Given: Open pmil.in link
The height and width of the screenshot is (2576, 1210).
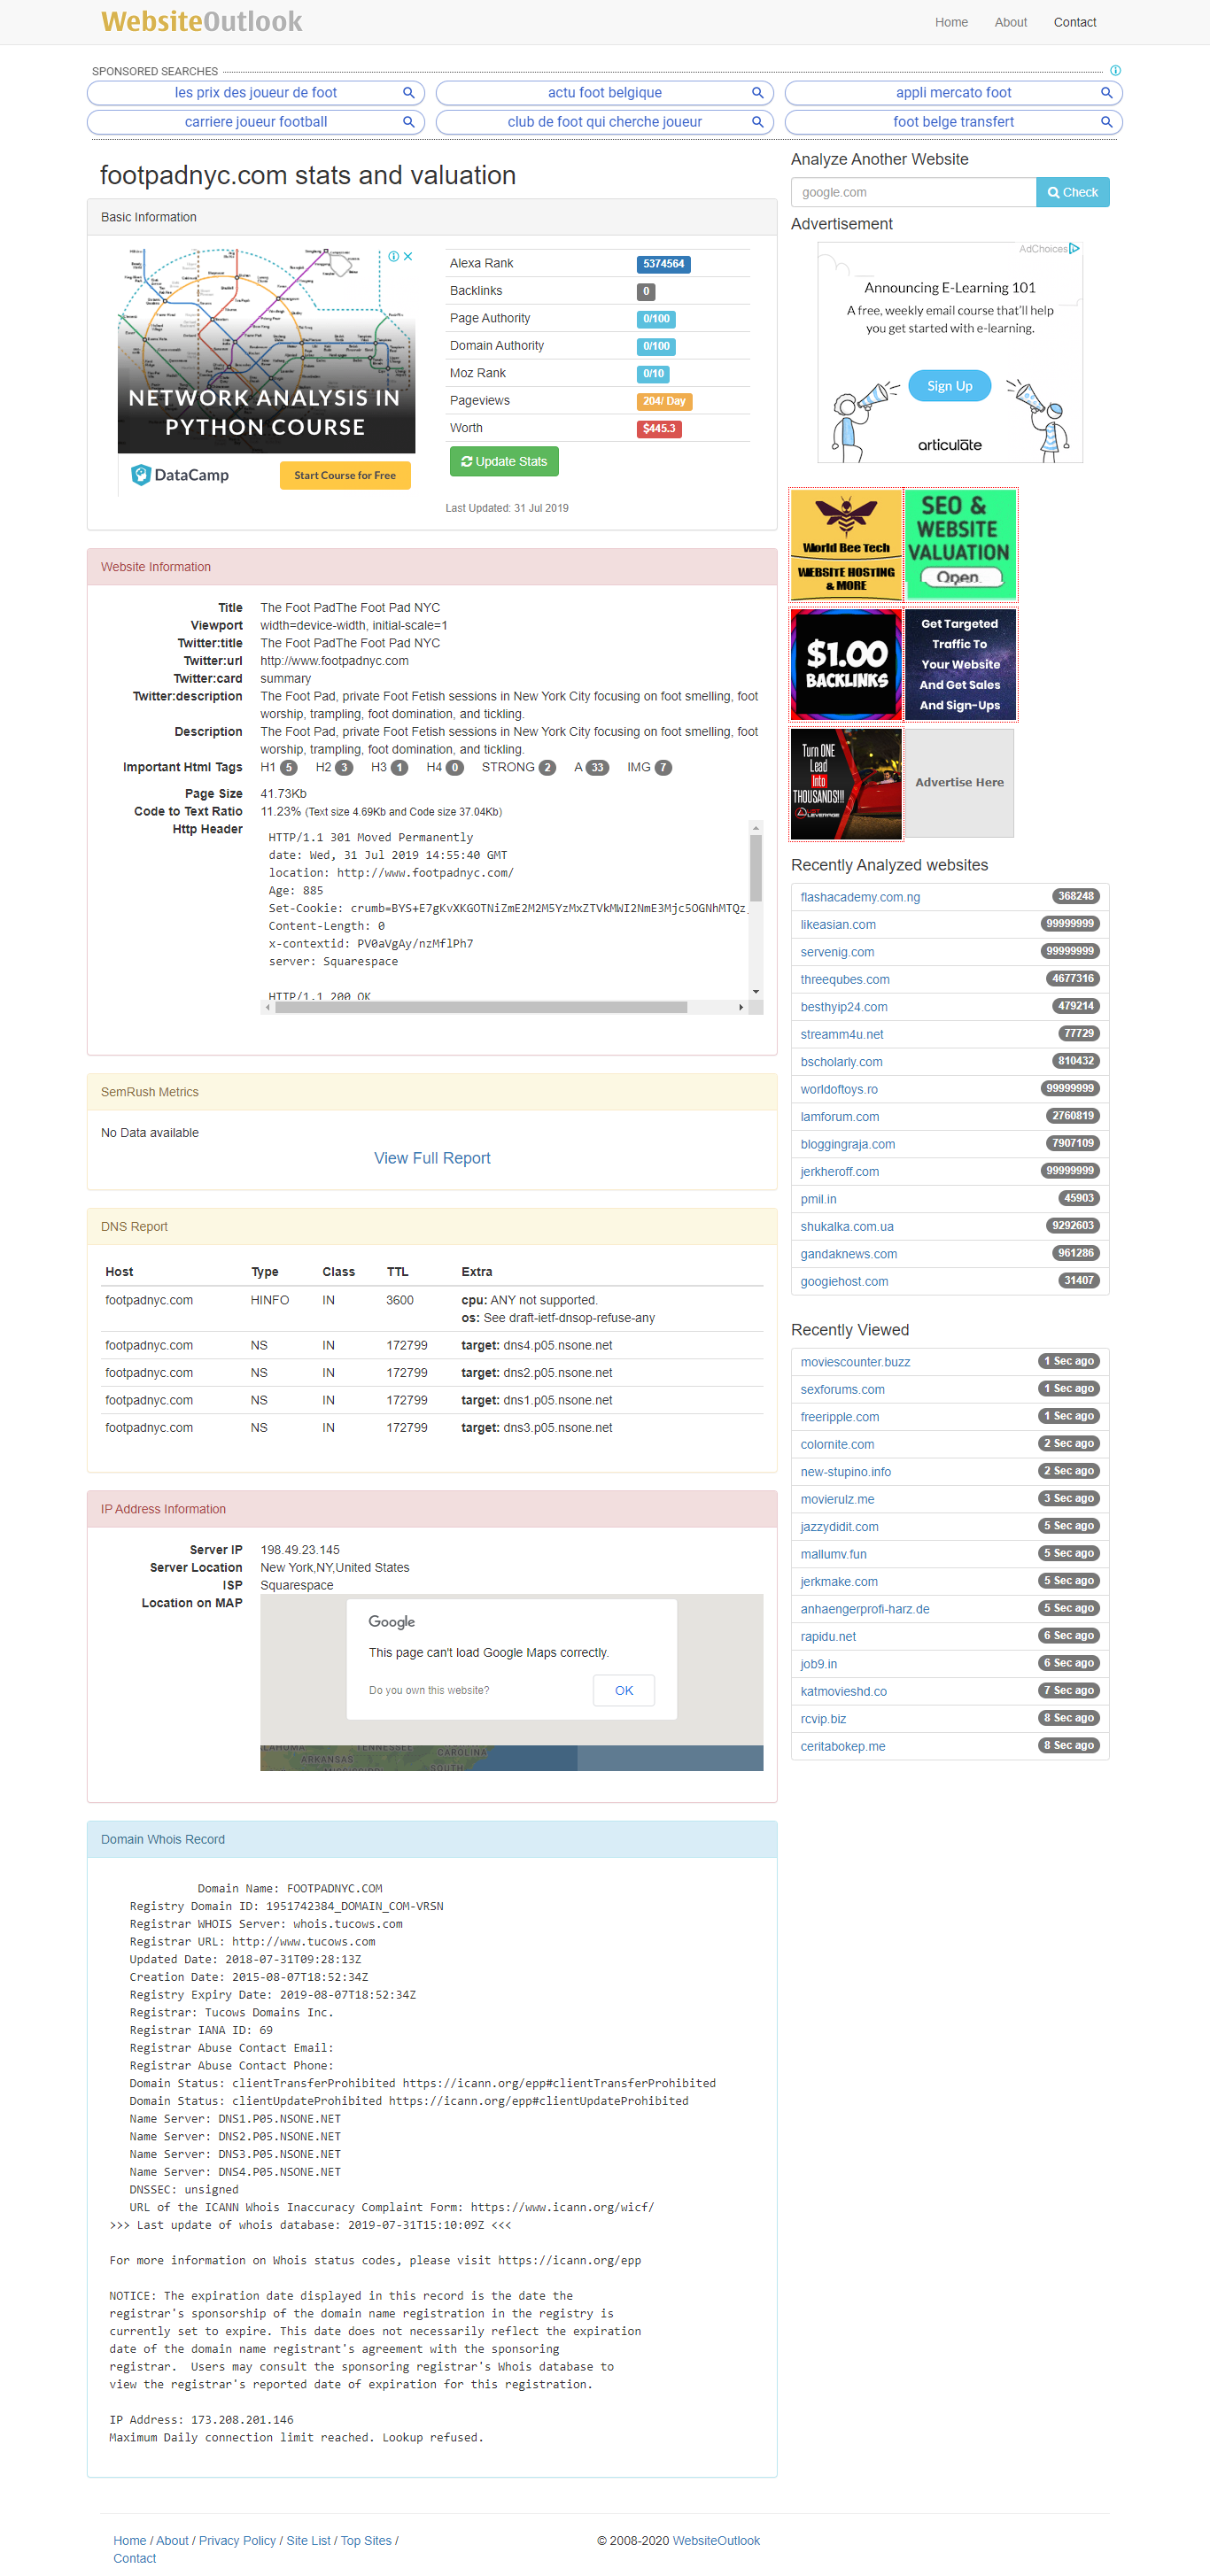Looking at the screenshot, I should point(818,1199).
